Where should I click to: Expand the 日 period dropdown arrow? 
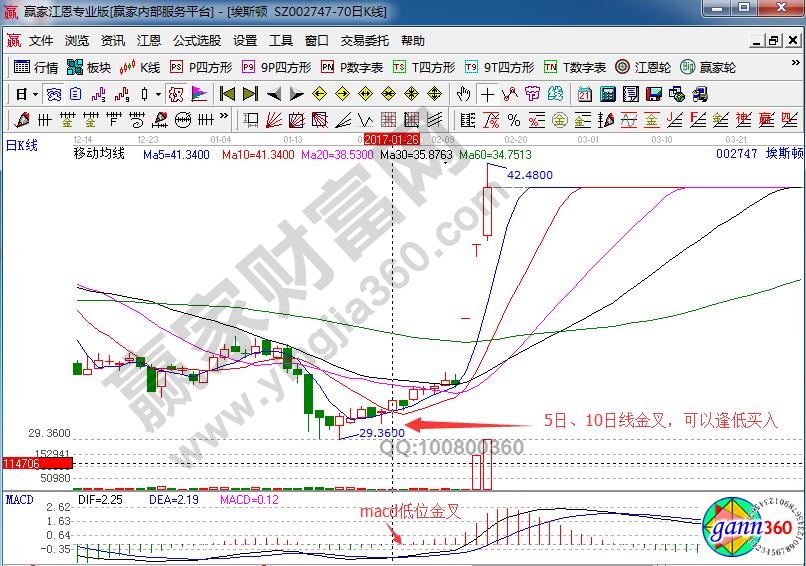(35, 94)
